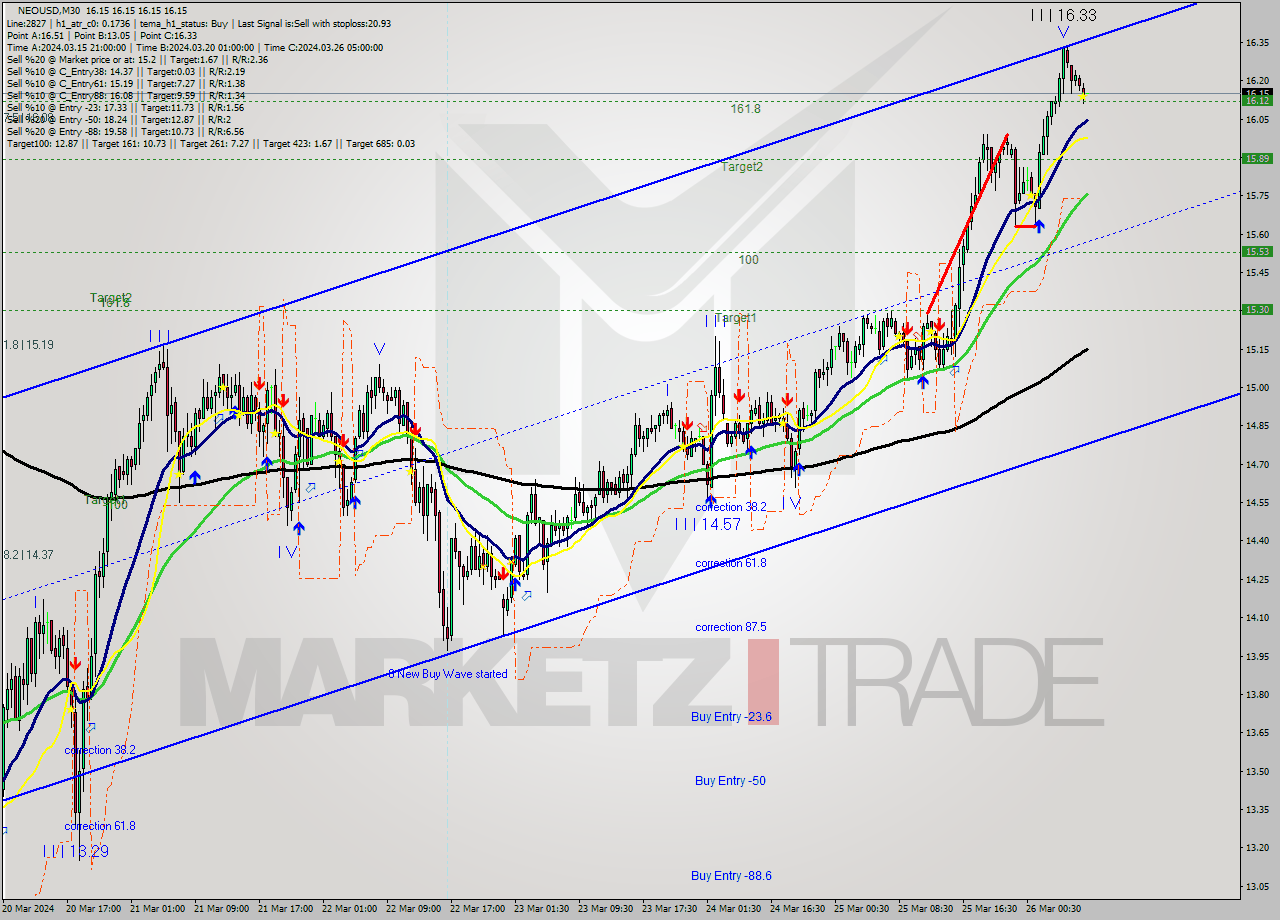Click the green 15.30 price tag

click(1257, 309)
